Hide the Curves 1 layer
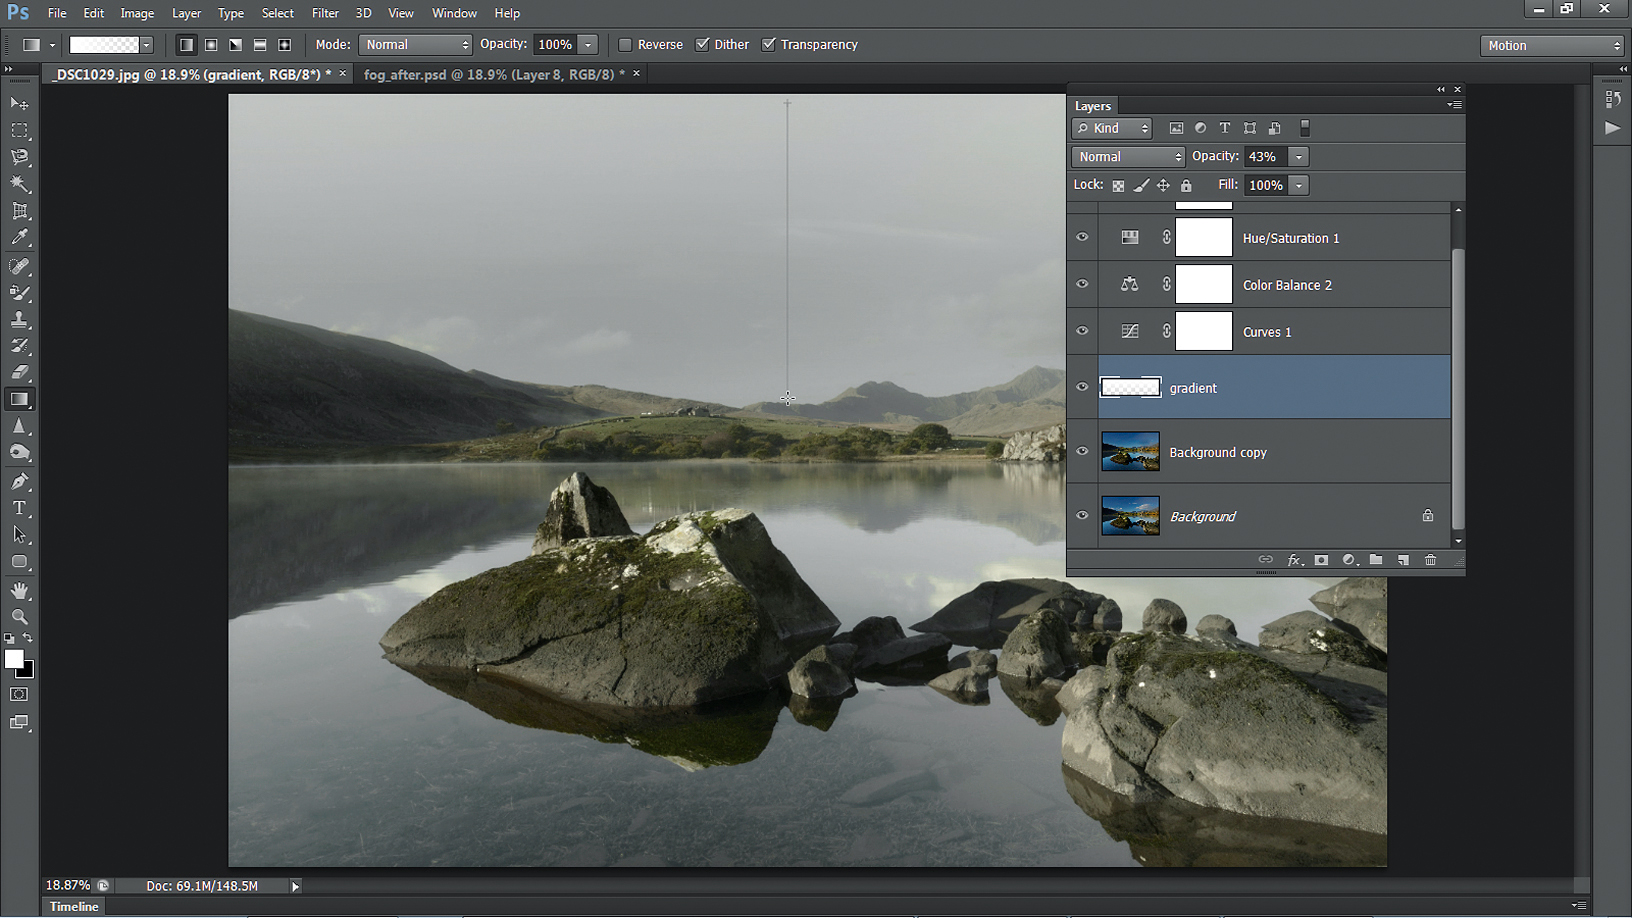Screen dimensions: 1632x918 pos(1082,331)
